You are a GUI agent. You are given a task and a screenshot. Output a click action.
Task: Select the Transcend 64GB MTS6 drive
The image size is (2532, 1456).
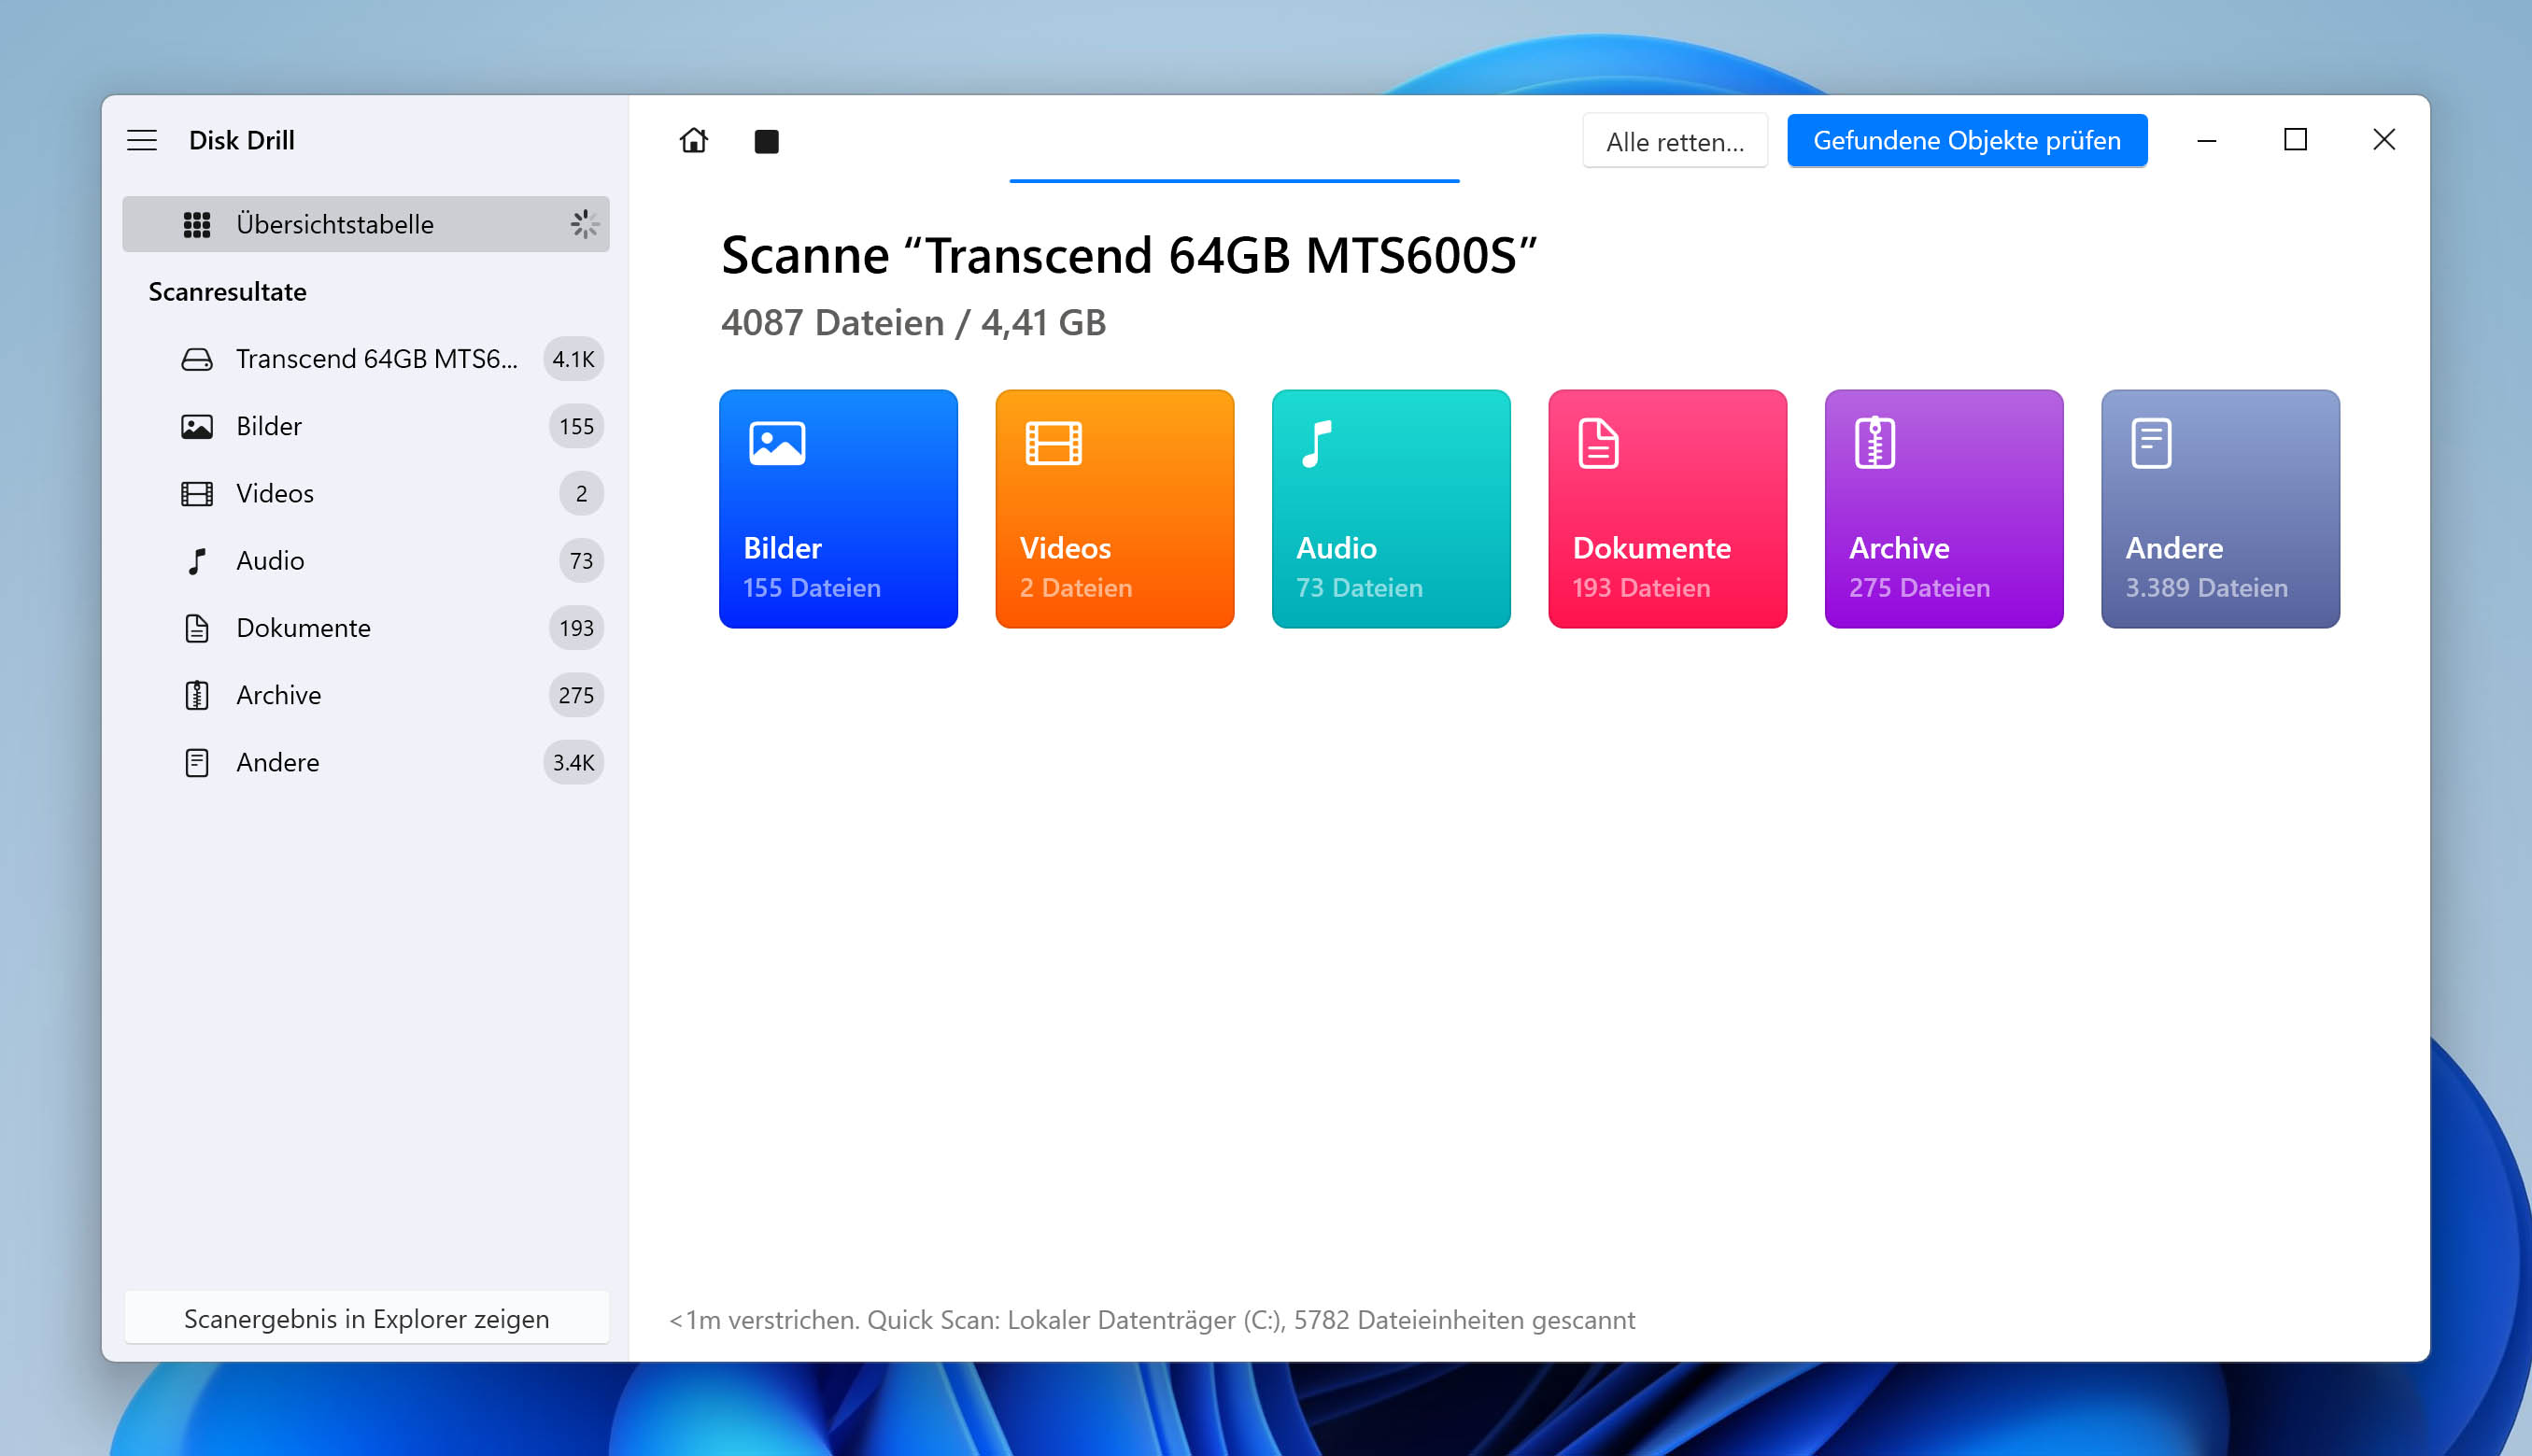(x=374, y=359)
